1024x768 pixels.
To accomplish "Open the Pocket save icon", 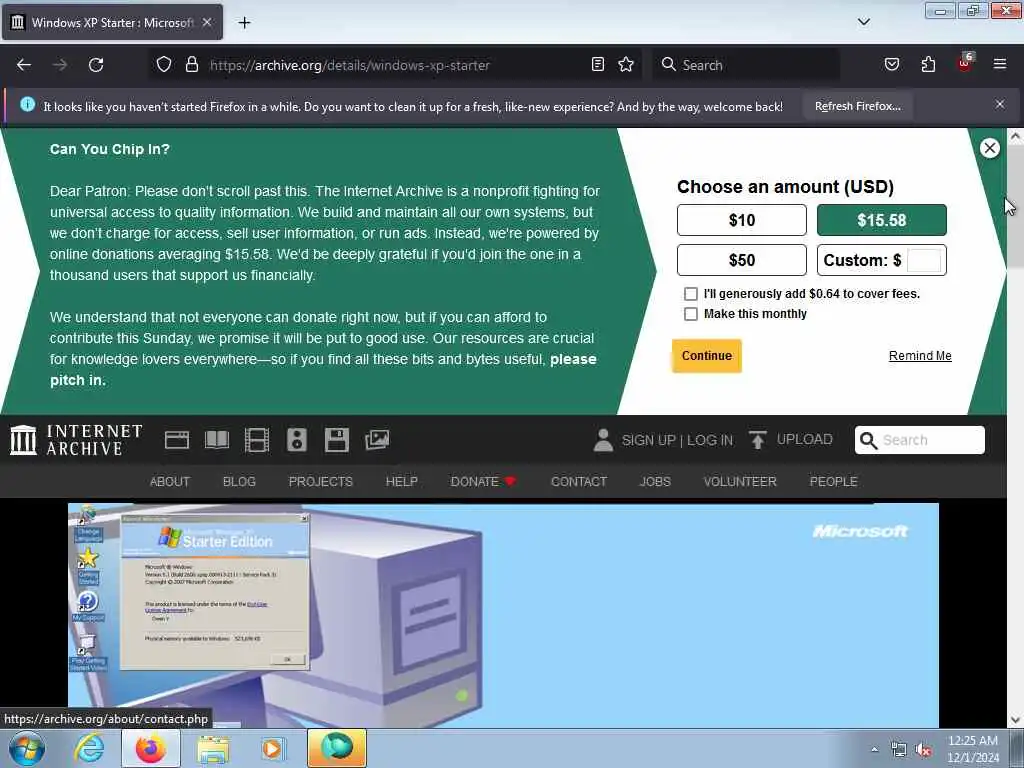I will point(891,64).
